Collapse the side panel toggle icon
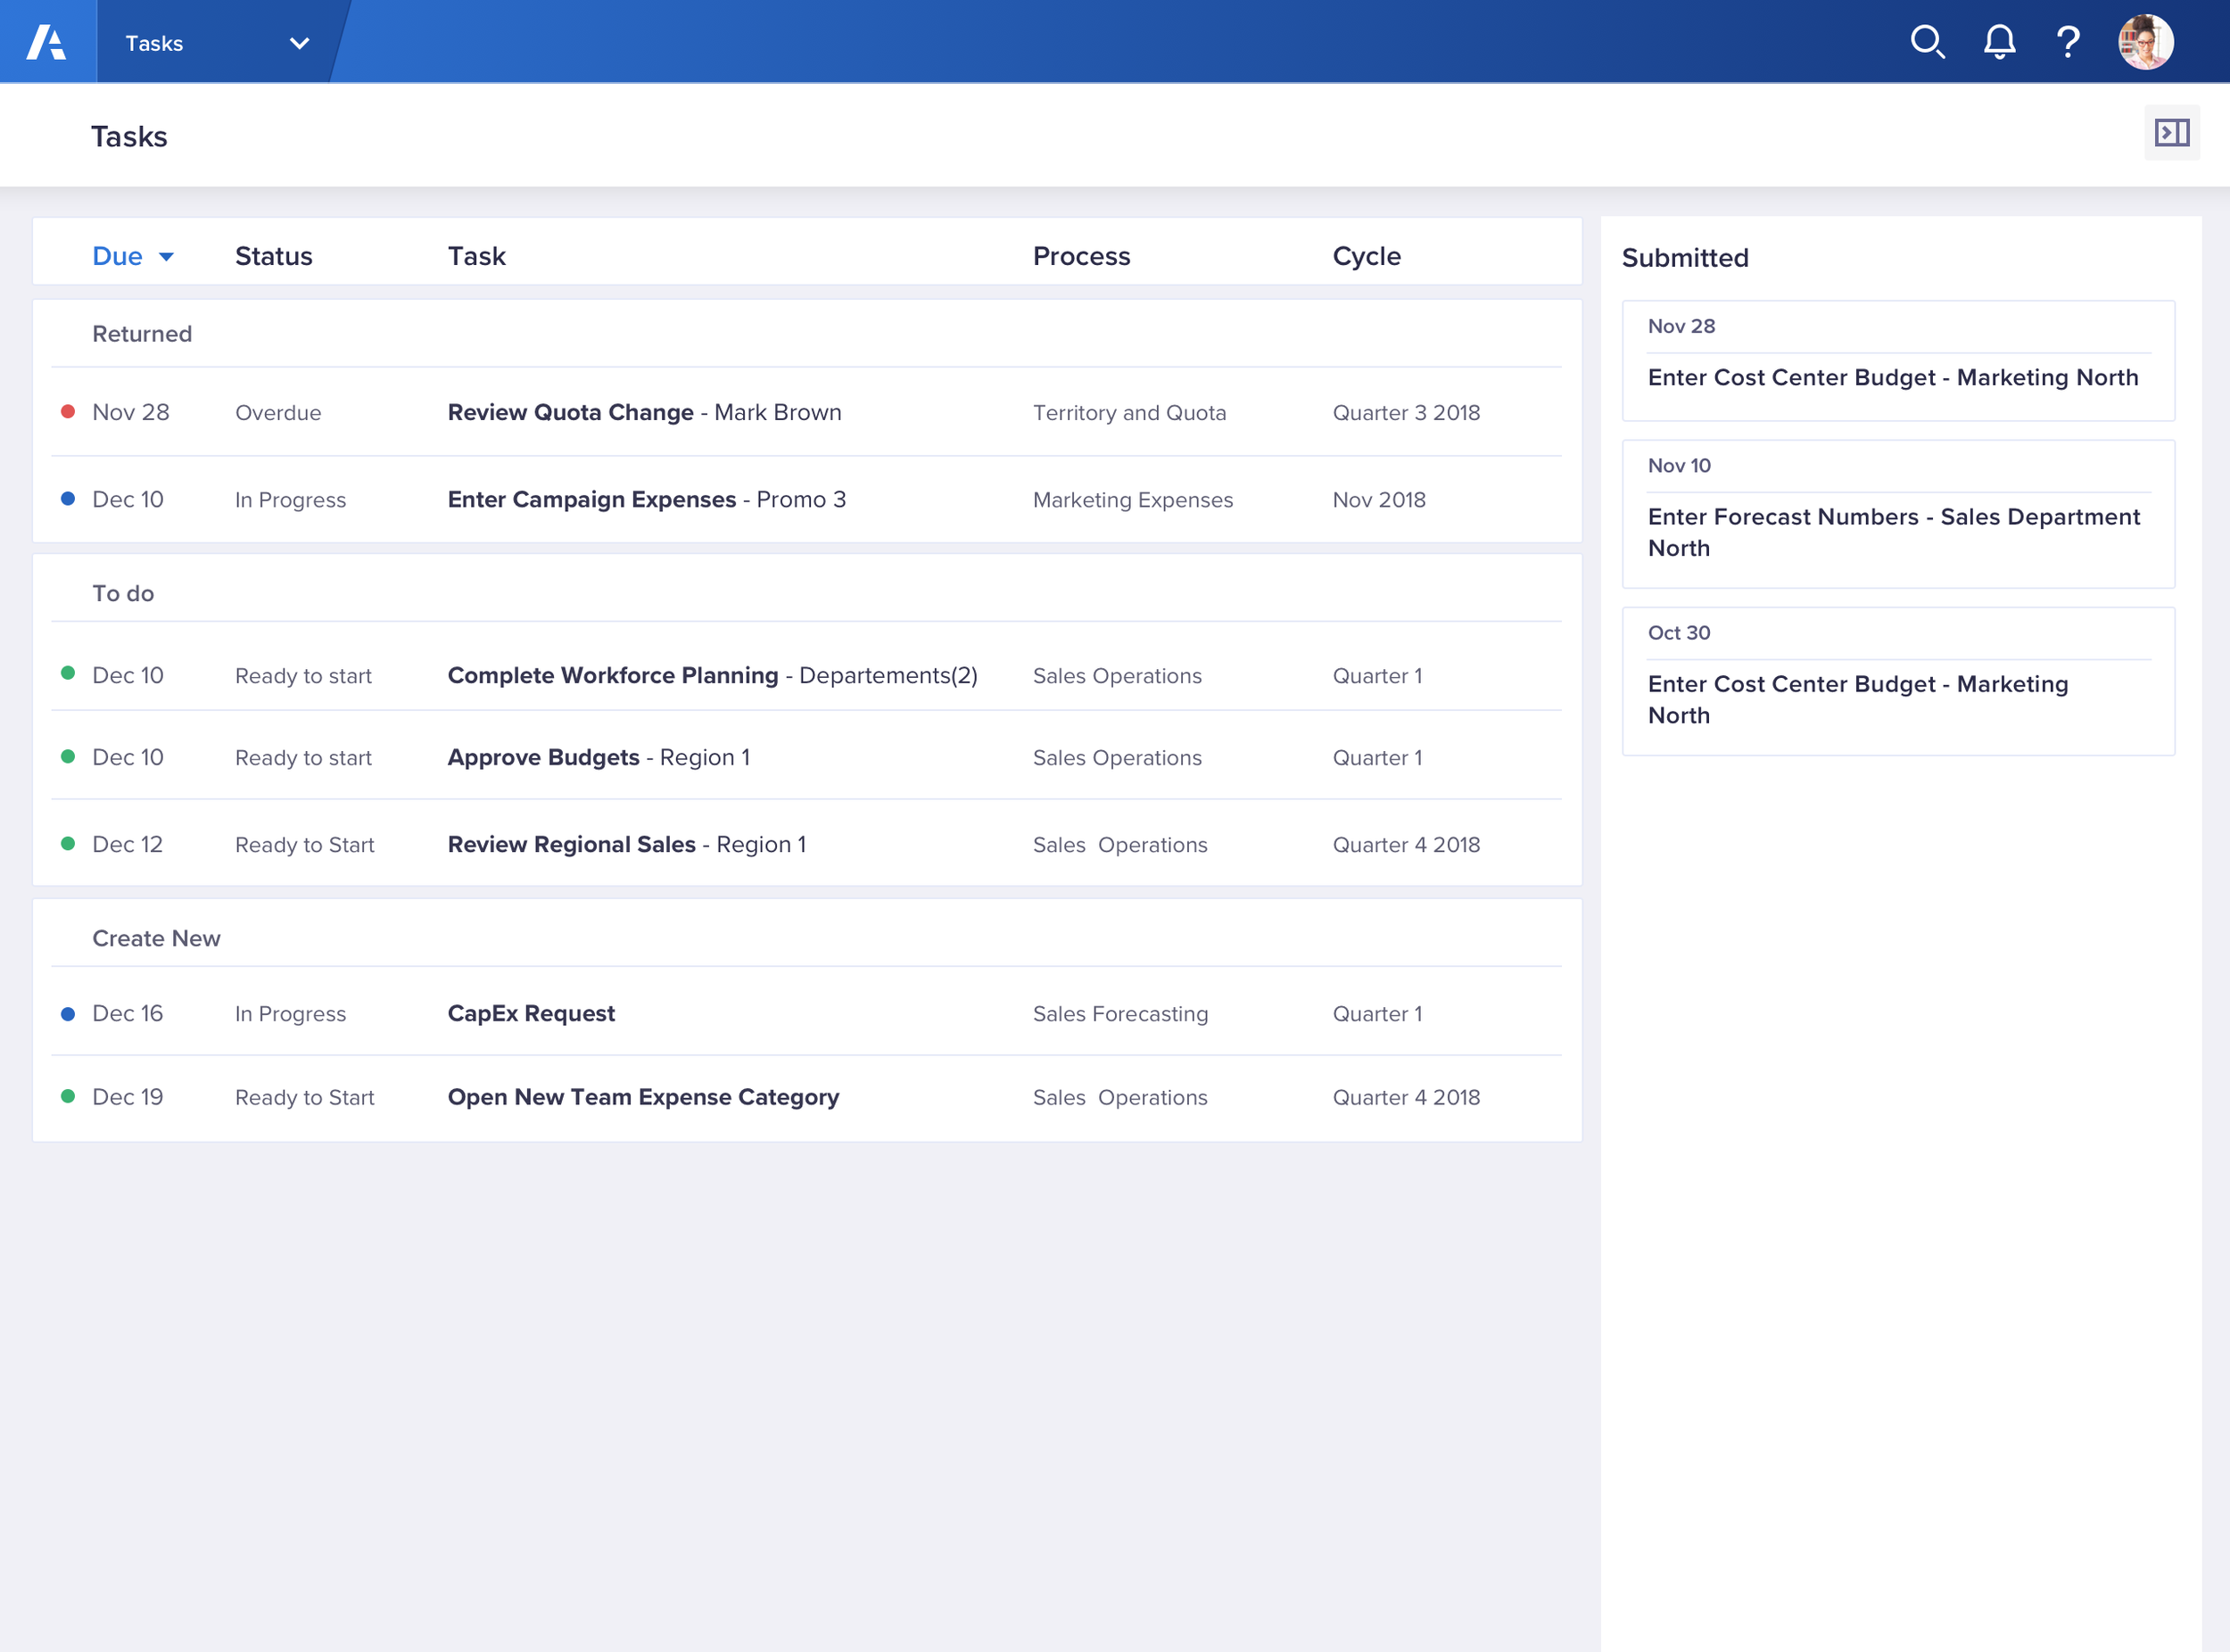The width and height of the screenshot is (2230, 1652). click(2171, 133)
